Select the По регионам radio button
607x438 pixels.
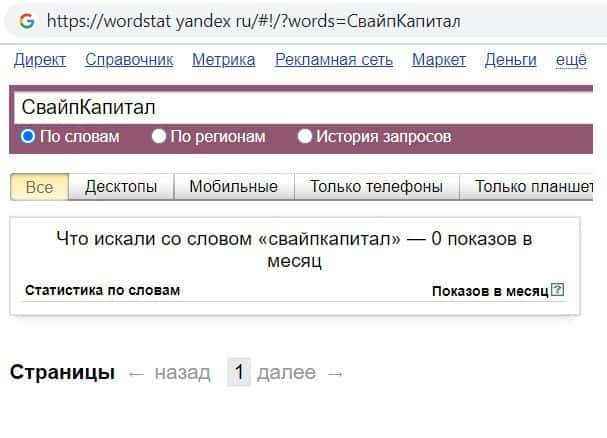click(159, 136)
